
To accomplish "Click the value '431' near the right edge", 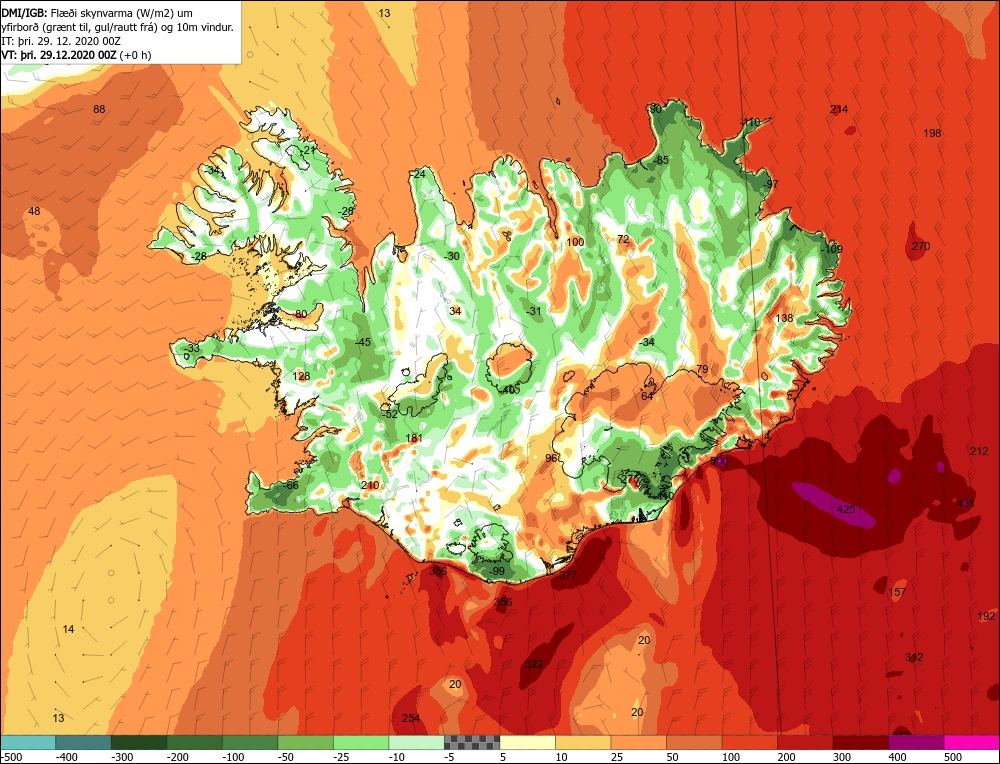I will pyautogui.click(x=966, y=503).
